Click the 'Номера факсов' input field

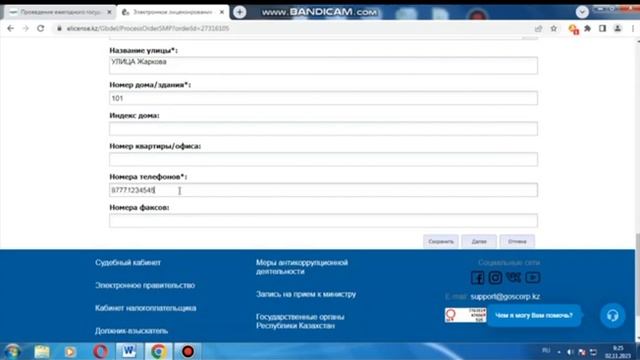(x=323, y=220)
